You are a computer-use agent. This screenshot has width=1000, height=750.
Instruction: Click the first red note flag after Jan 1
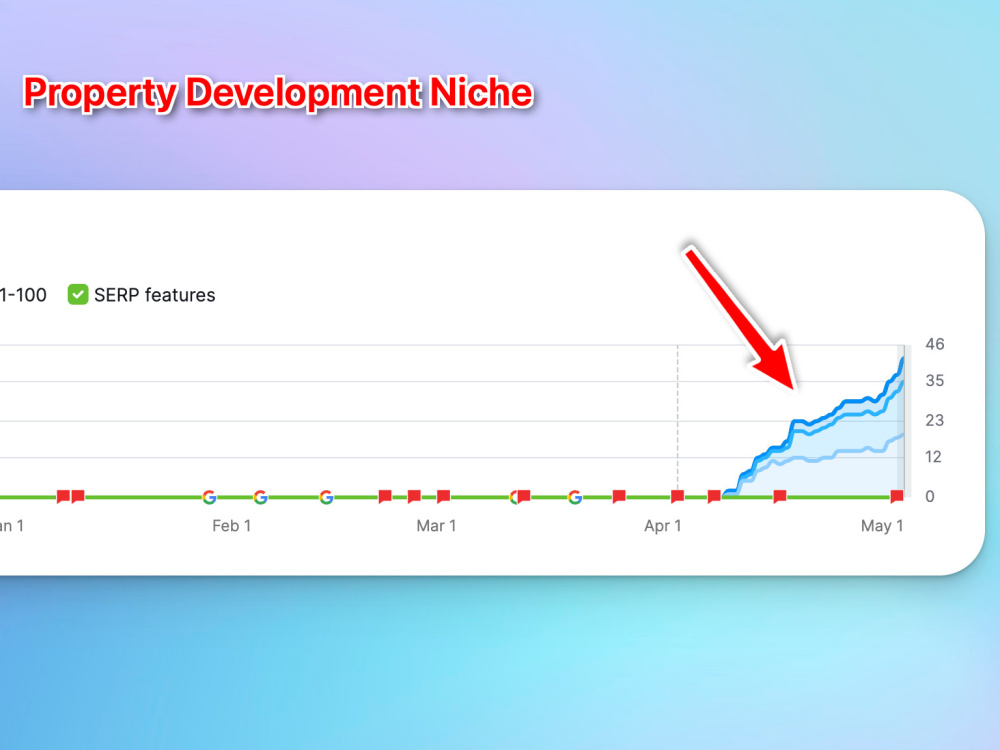[x=63, y=496]
